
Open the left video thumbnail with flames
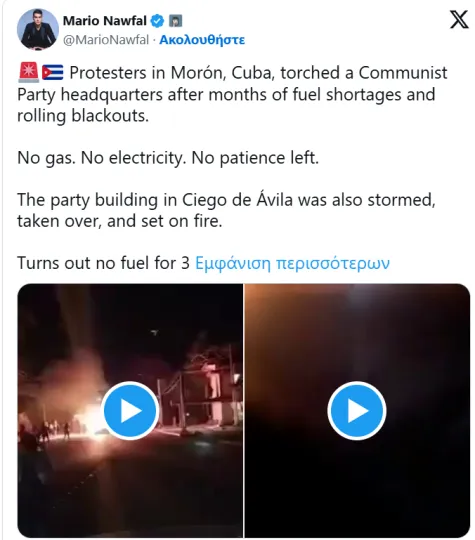click(130, 410)
